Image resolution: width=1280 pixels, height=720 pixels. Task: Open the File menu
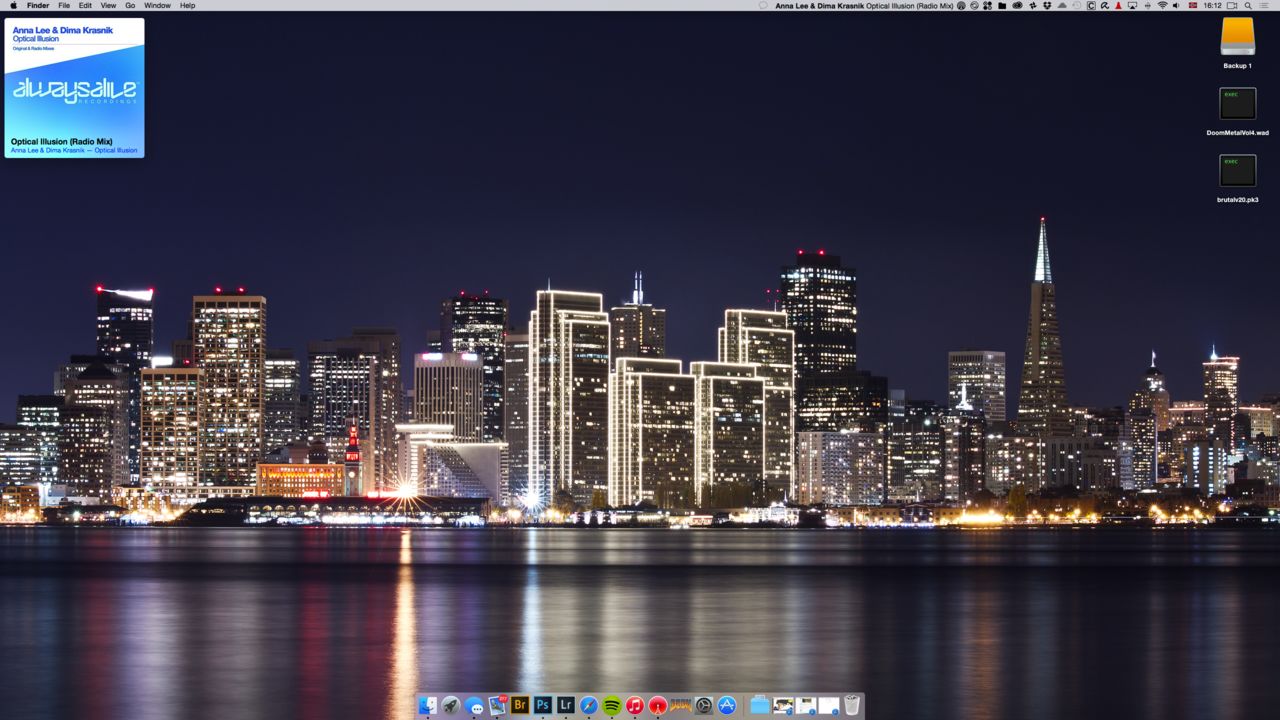click(64, 6)
